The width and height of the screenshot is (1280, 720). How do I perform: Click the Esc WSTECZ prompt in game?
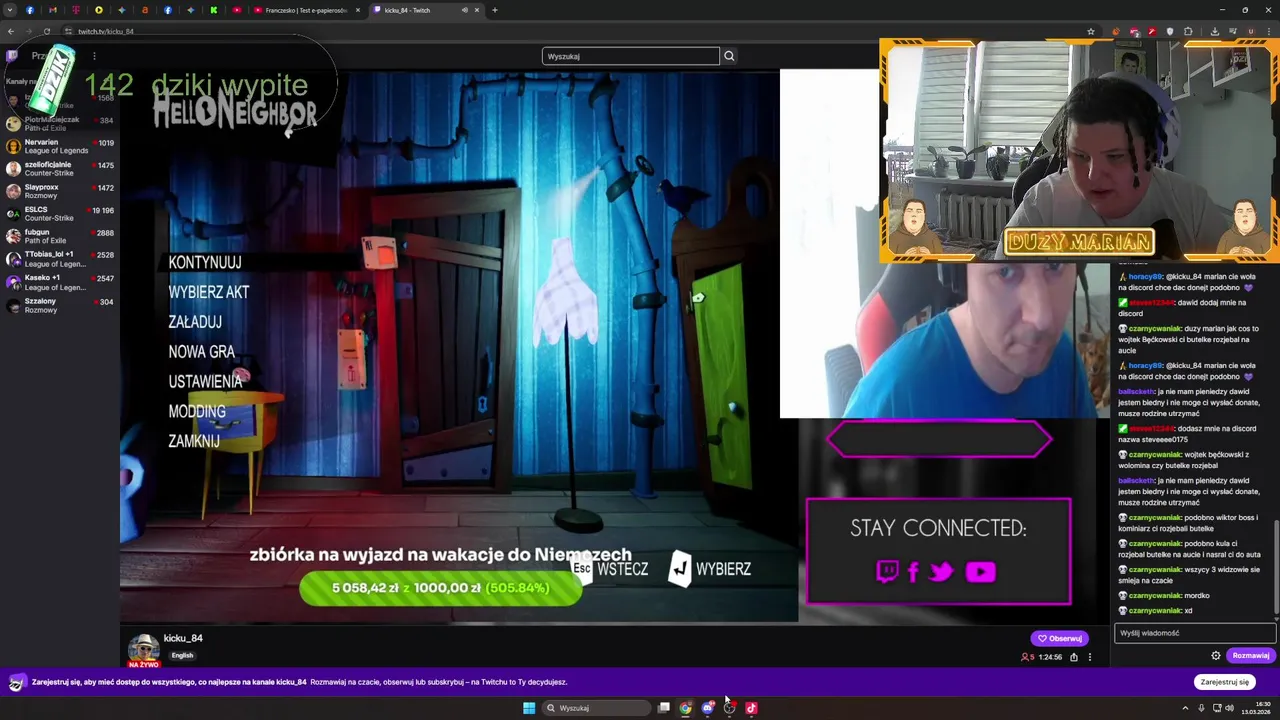click(610, 569)
